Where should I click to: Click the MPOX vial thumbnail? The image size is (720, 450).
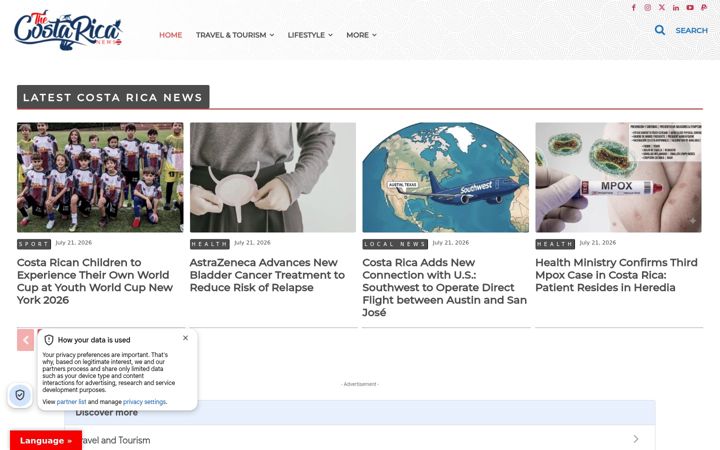coord(619,177)
